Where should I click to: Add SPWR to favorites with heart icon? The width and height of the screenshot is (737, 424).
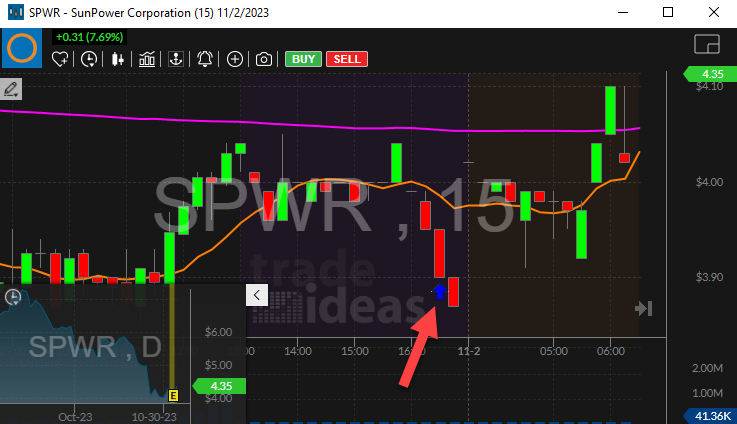coord(62,59)
